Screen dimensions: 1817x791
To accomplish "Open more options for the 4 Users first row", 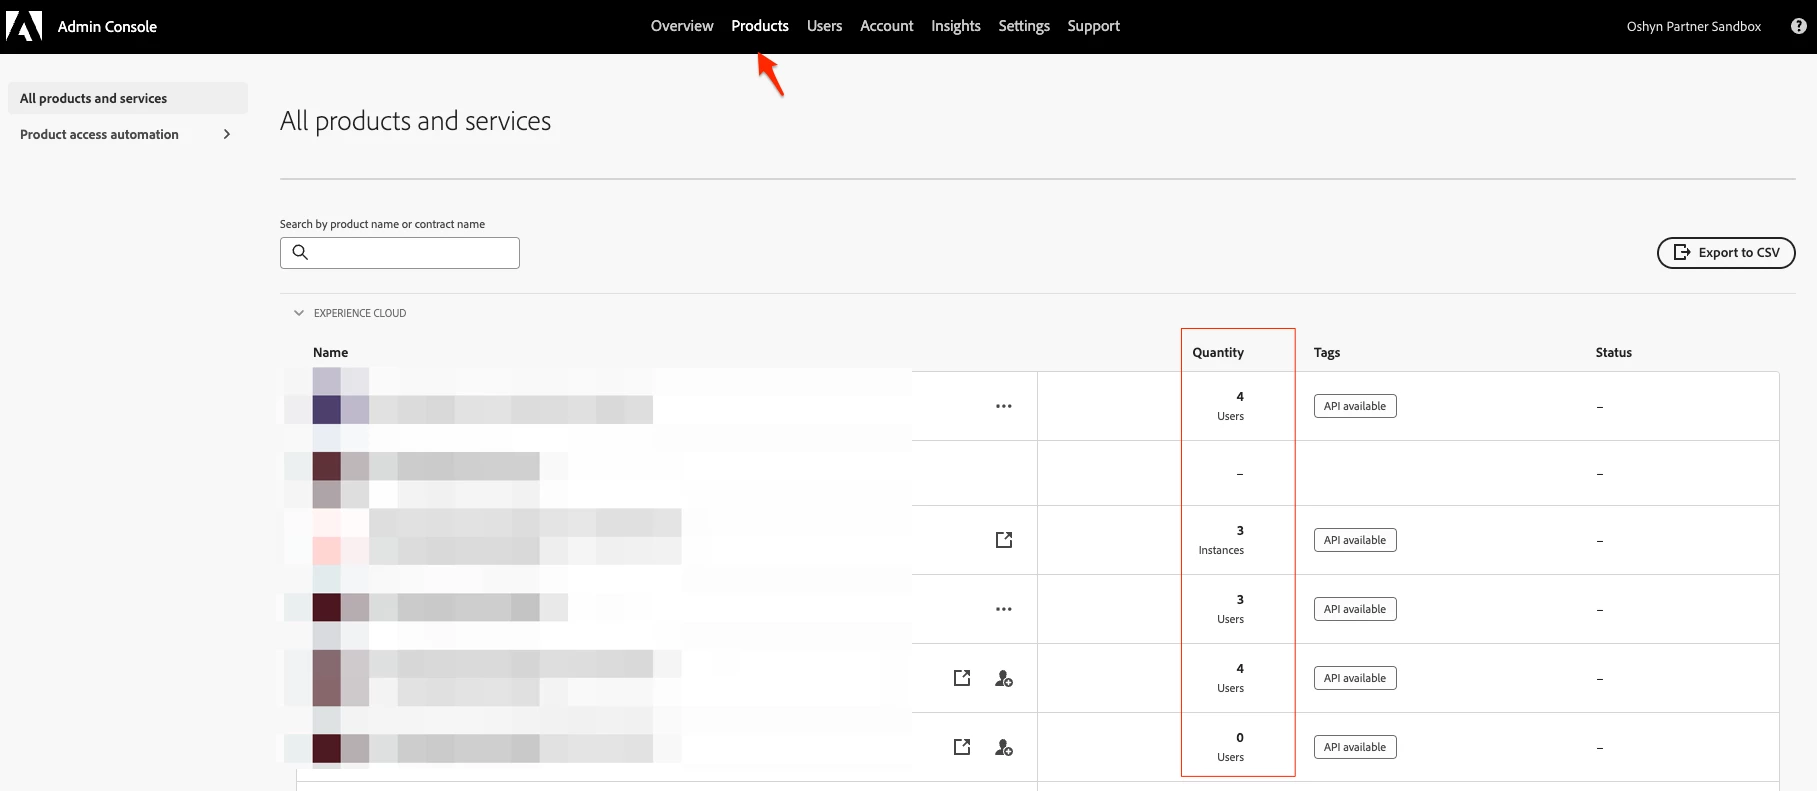I will coord(1004,406).
